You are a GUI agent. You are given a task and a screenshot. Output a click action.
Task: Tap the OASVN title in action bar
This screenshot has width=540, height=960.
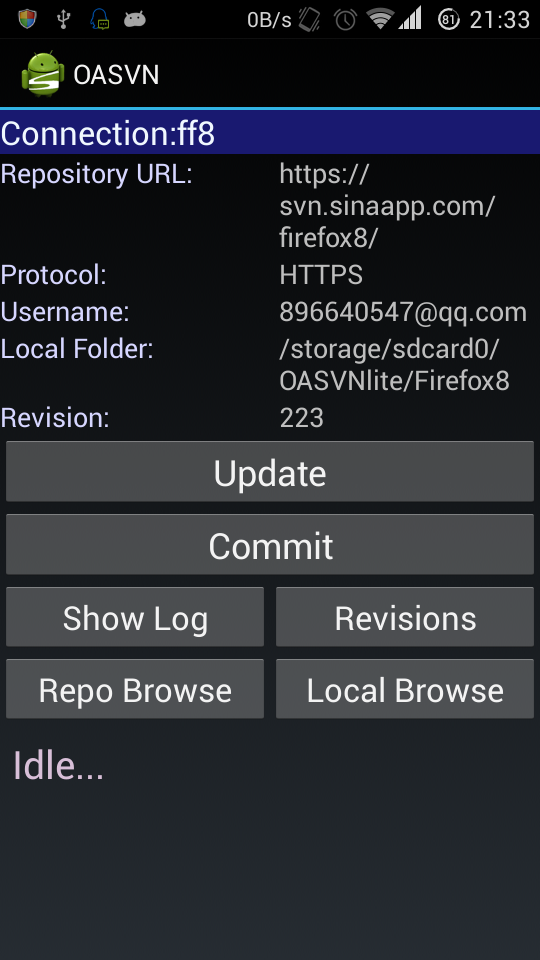116,75
